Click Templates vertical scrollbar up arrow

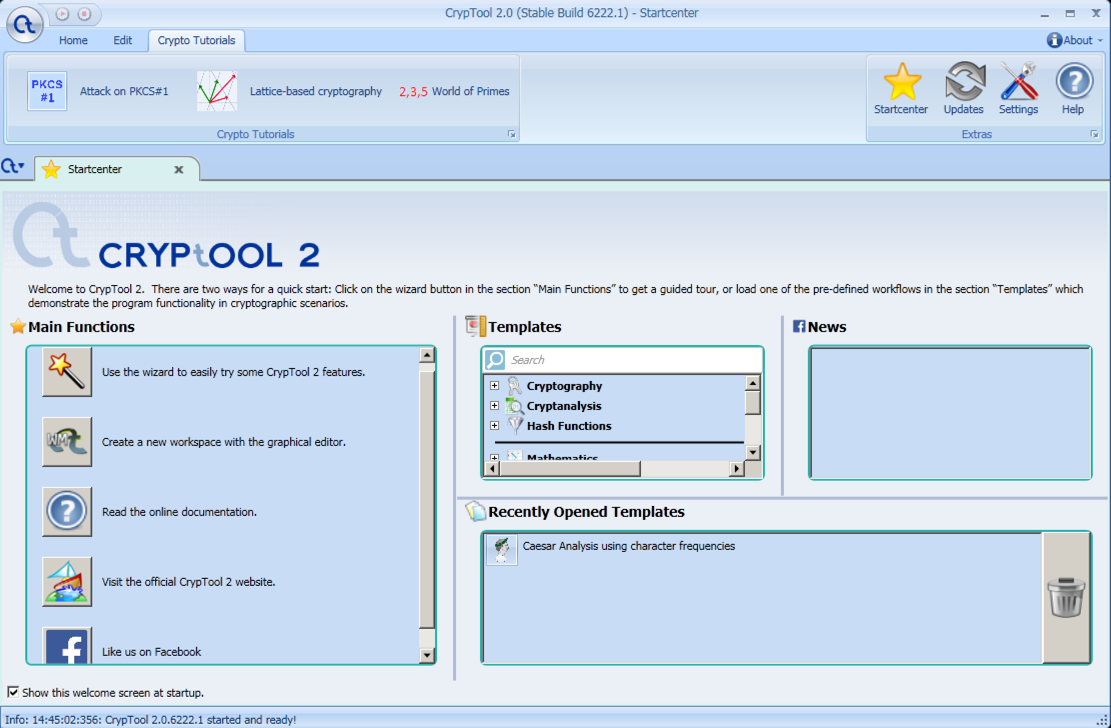[752, 383]
